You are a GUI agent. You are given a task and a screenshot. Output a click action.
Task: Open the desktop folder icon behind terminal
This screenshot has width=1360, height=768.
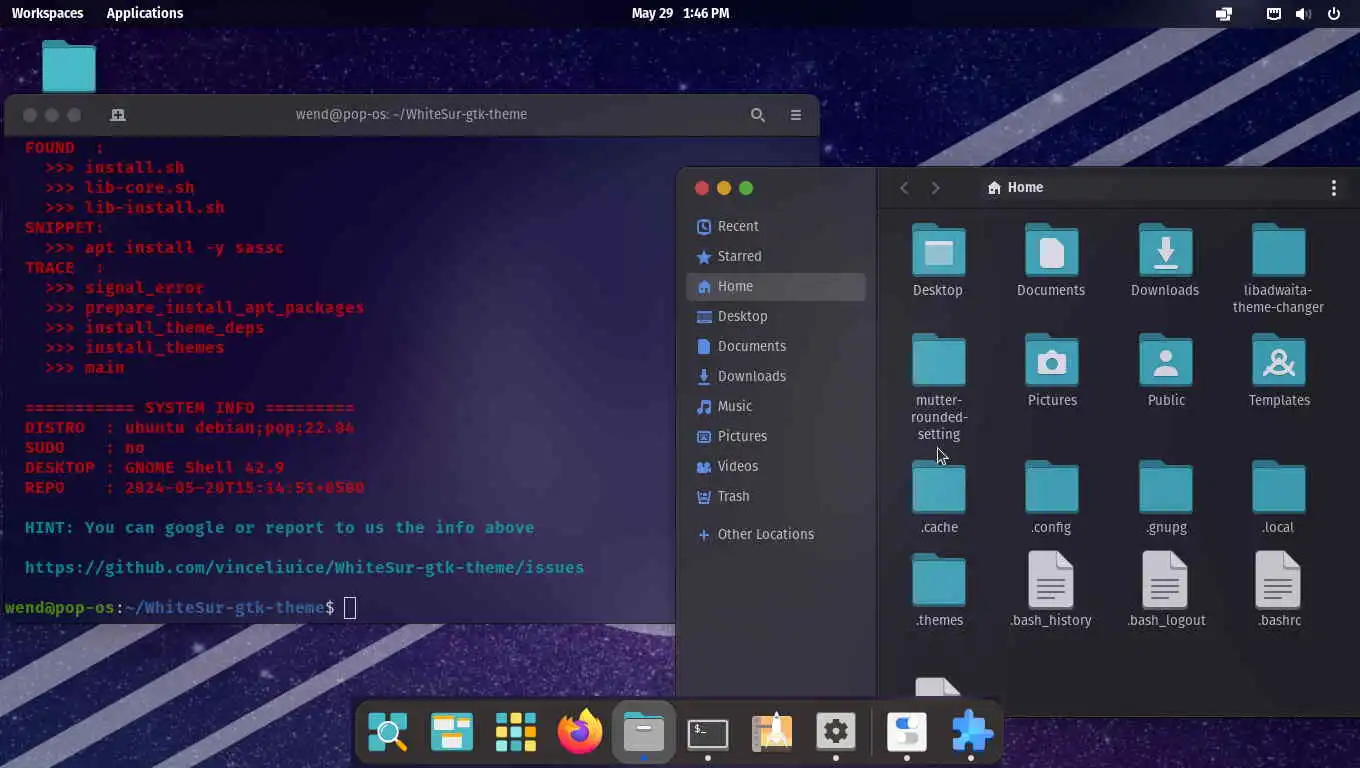click(69, 66)
